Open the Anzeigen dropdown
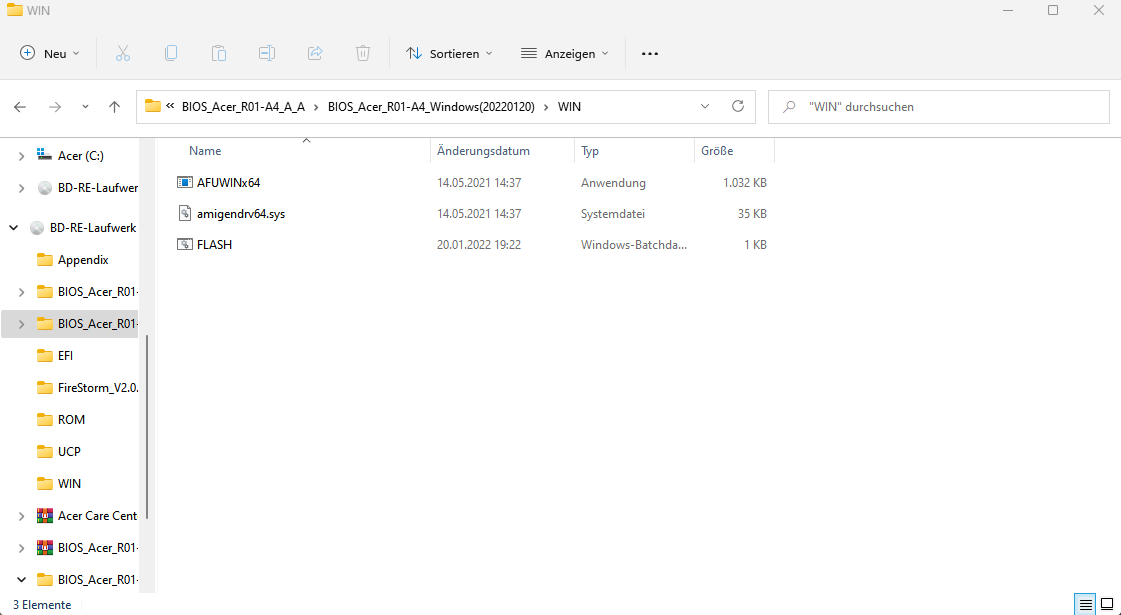 pos(564,54)
